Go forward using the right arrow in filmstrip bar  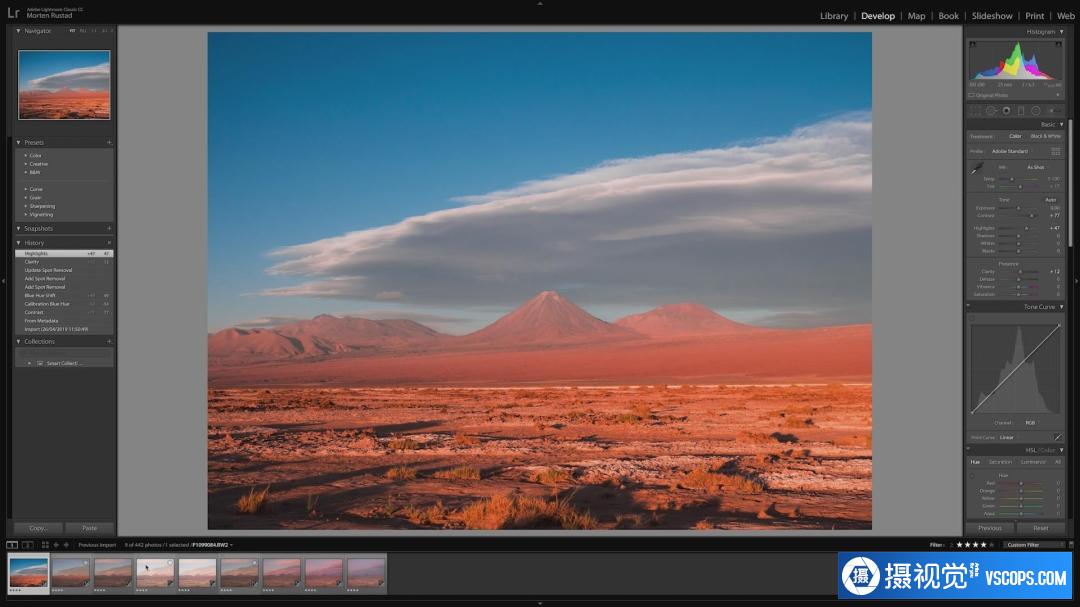[66, 545]
